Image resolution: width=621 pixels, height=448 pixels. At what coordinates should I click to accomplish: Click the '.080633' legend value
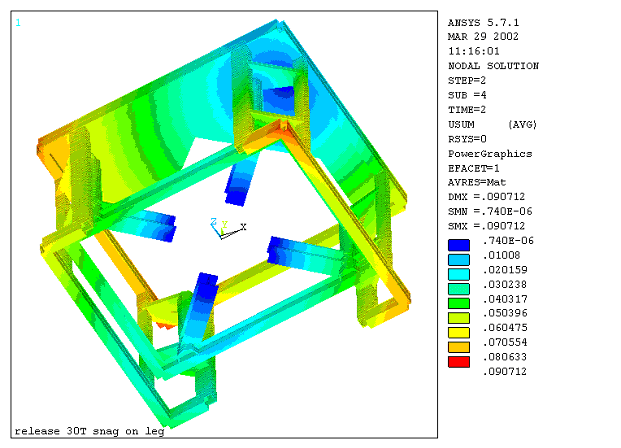(505, 357)
